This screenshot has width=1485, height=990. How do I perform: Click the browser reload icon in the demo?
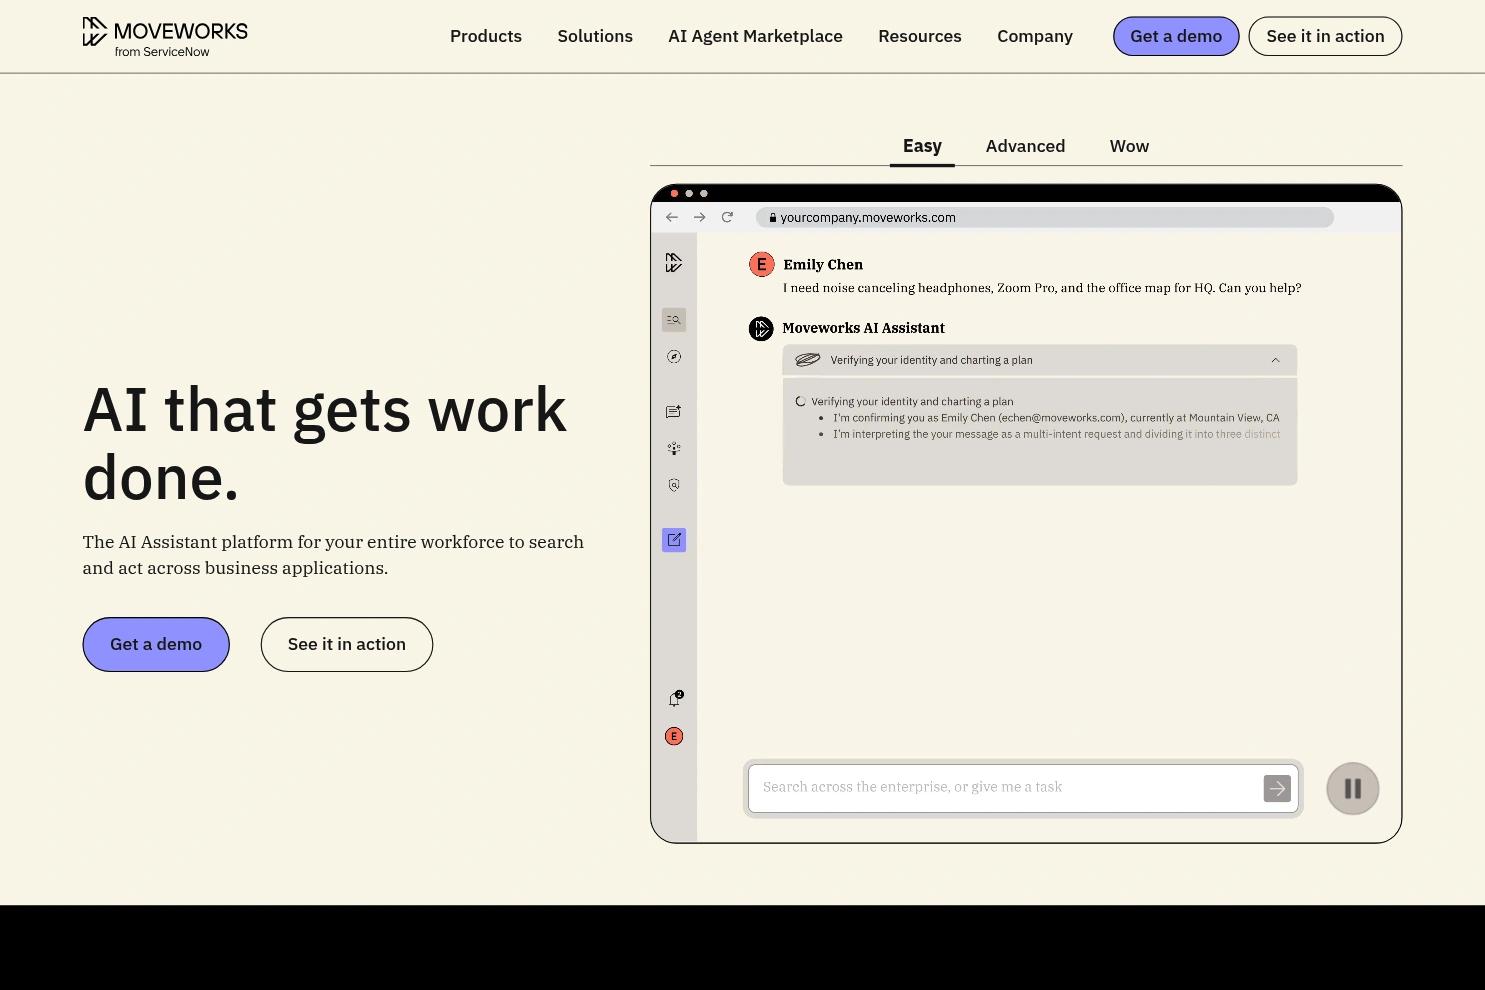coord(727,217)
